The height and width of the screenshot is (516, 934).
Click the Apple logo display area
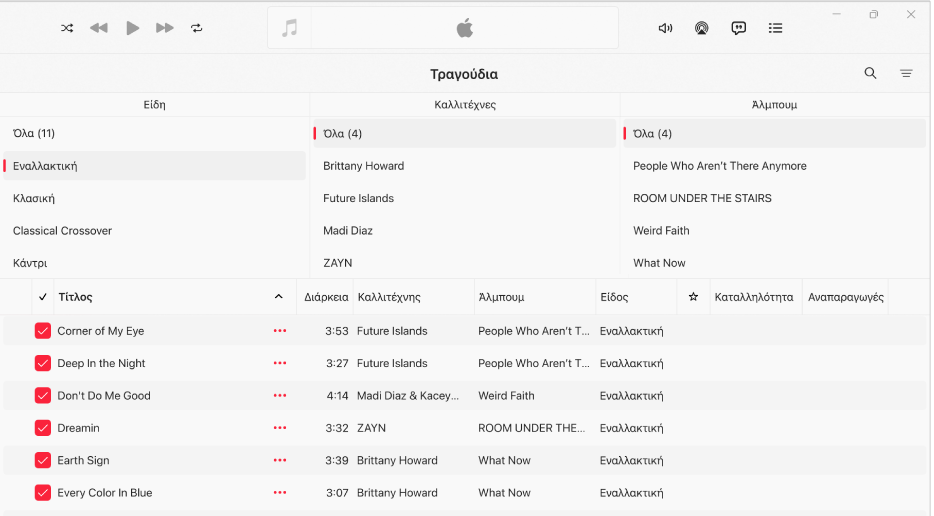click(465, 28)
